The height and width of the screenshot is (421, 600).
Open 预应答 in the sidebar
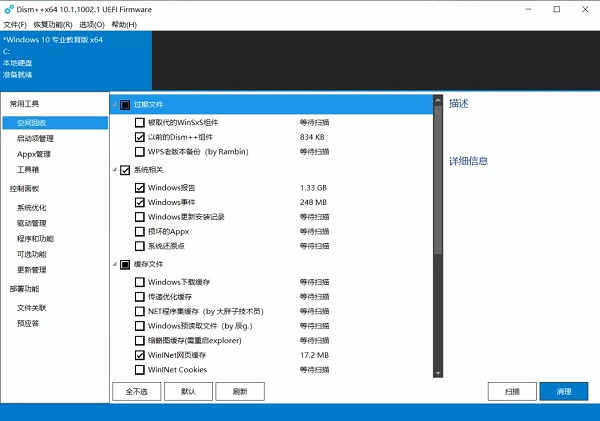(28, 323)
